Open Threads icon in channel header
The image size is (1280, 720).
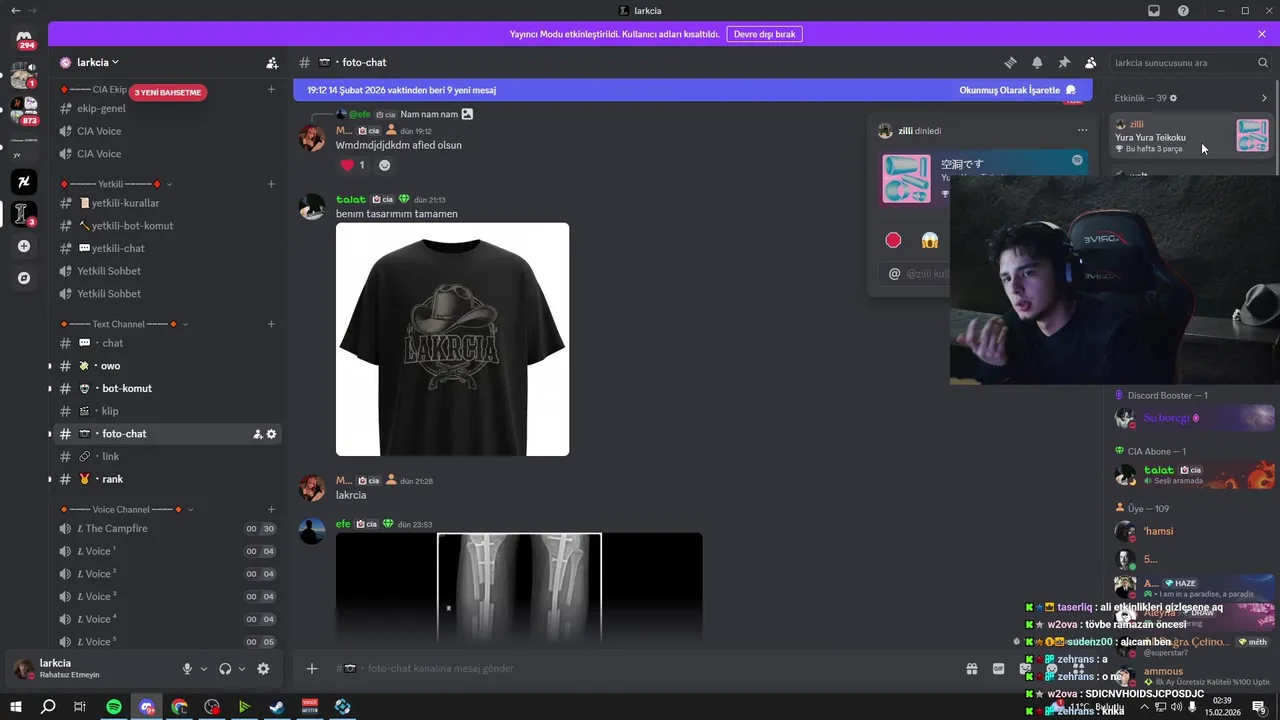click(x=1010, y=62)
